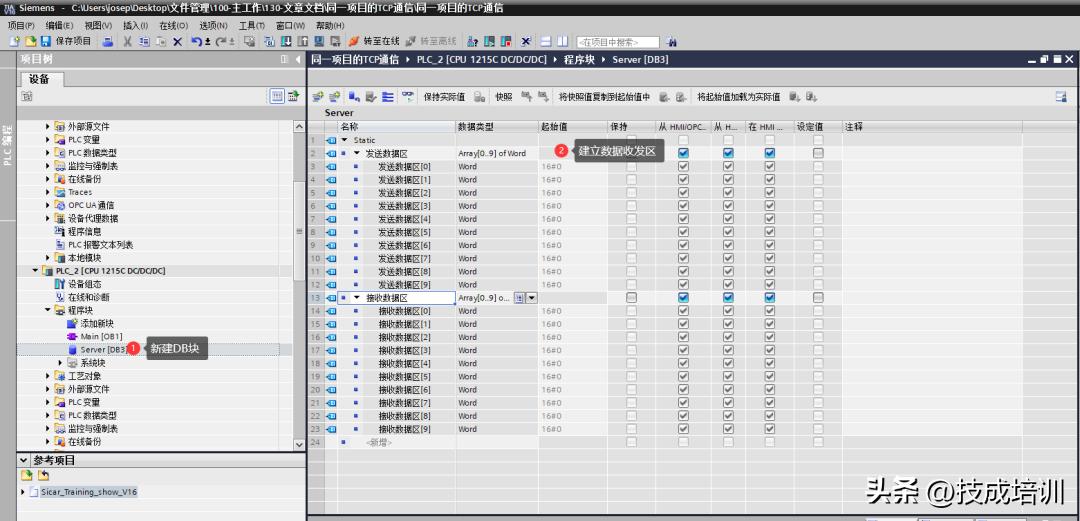This screenshot has width=1080, height=521.
Task: Click the project tree scrollbar down arrow
Action: point(299,445)
